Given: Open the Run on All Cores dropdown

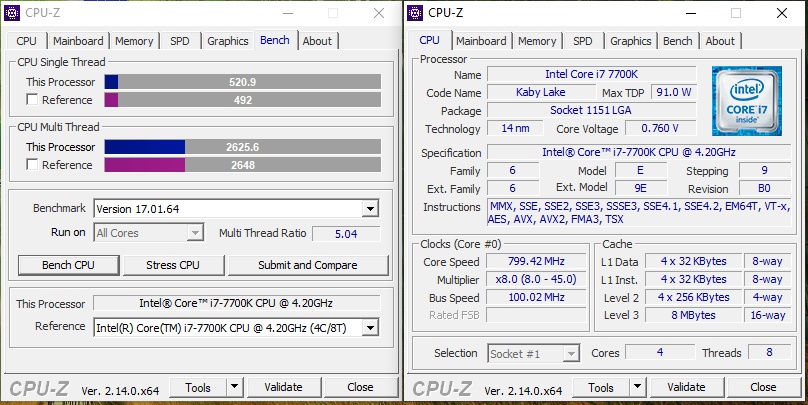Looking at the screenshot, I should click(x=195, y=233).
